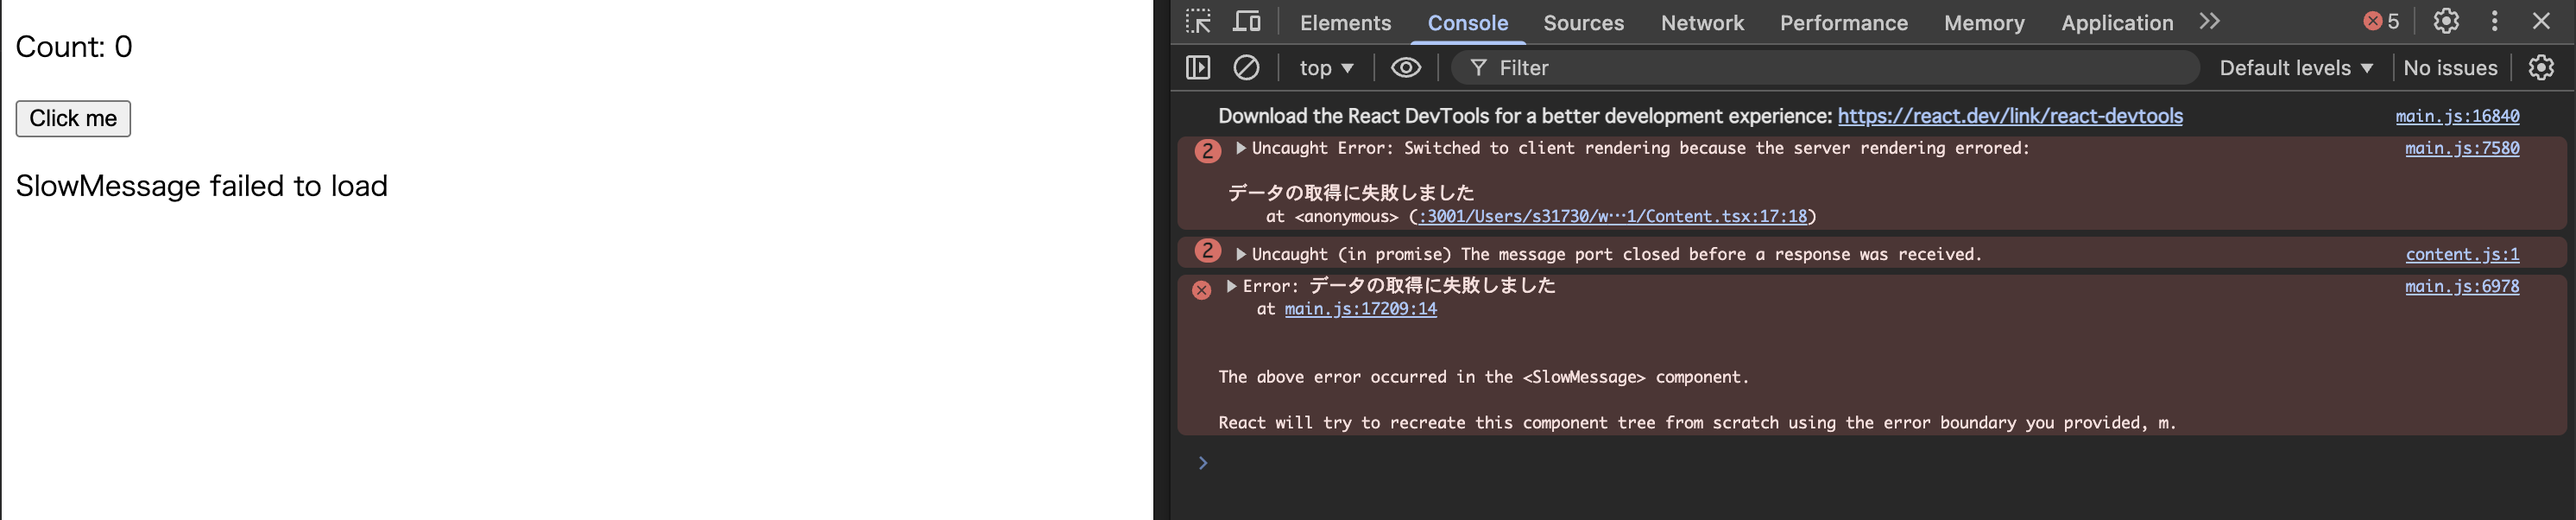Switch to the Network tab
Viewport: 2576px width, 520px height.
coord(1702,23)
